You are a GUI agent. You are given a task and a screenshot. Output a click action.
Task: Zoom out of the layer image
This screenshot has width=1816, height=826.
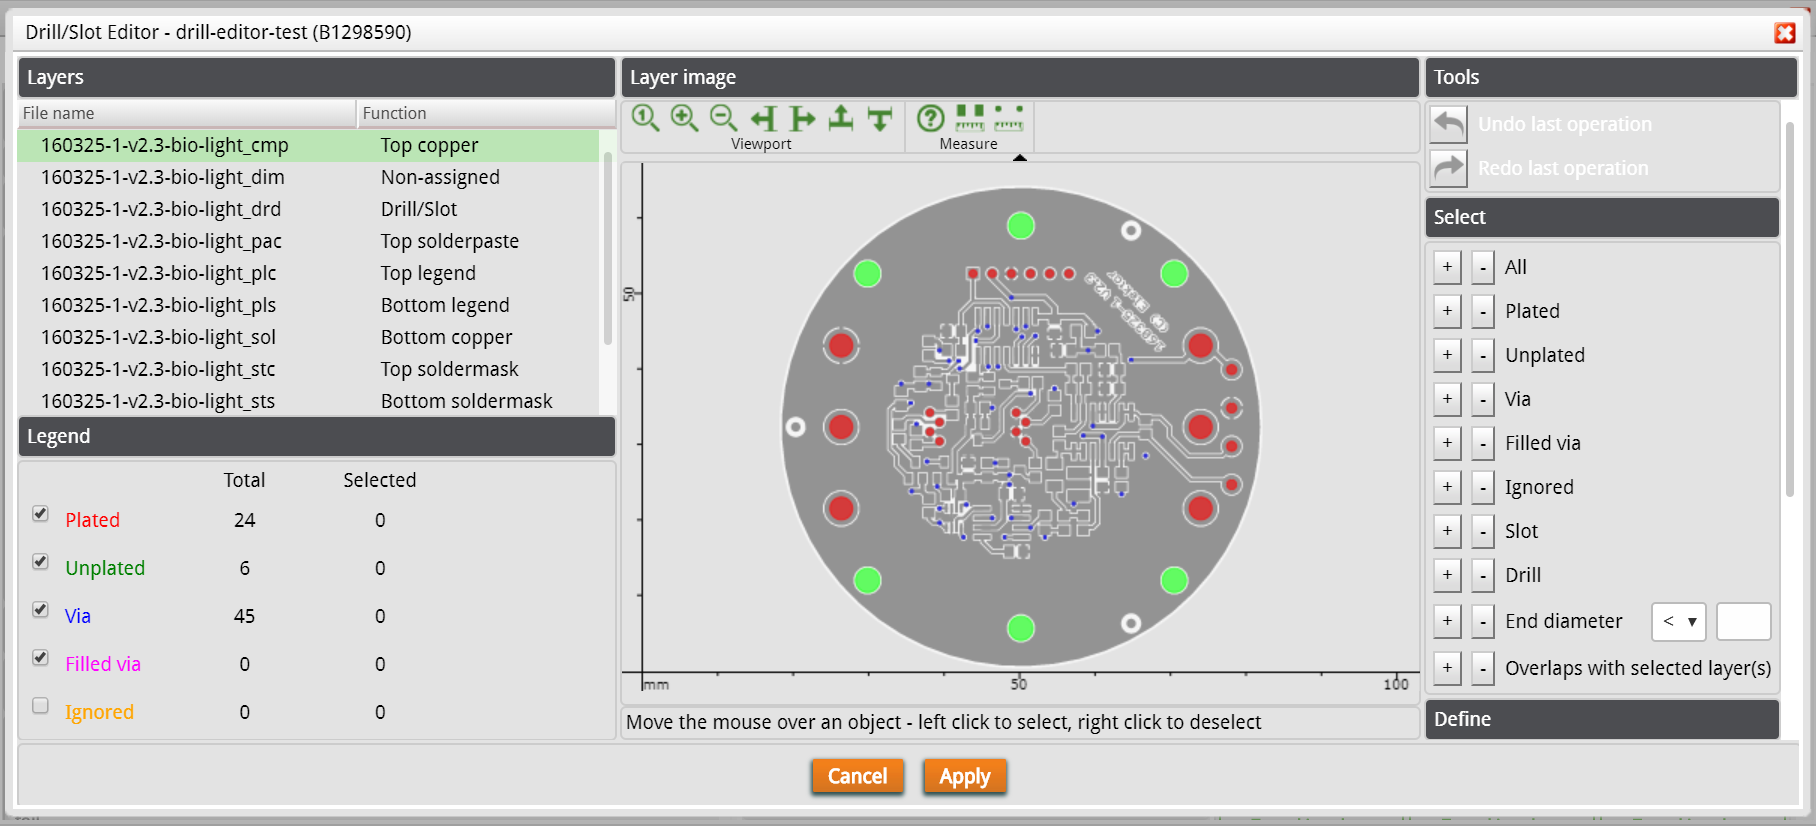723,118
